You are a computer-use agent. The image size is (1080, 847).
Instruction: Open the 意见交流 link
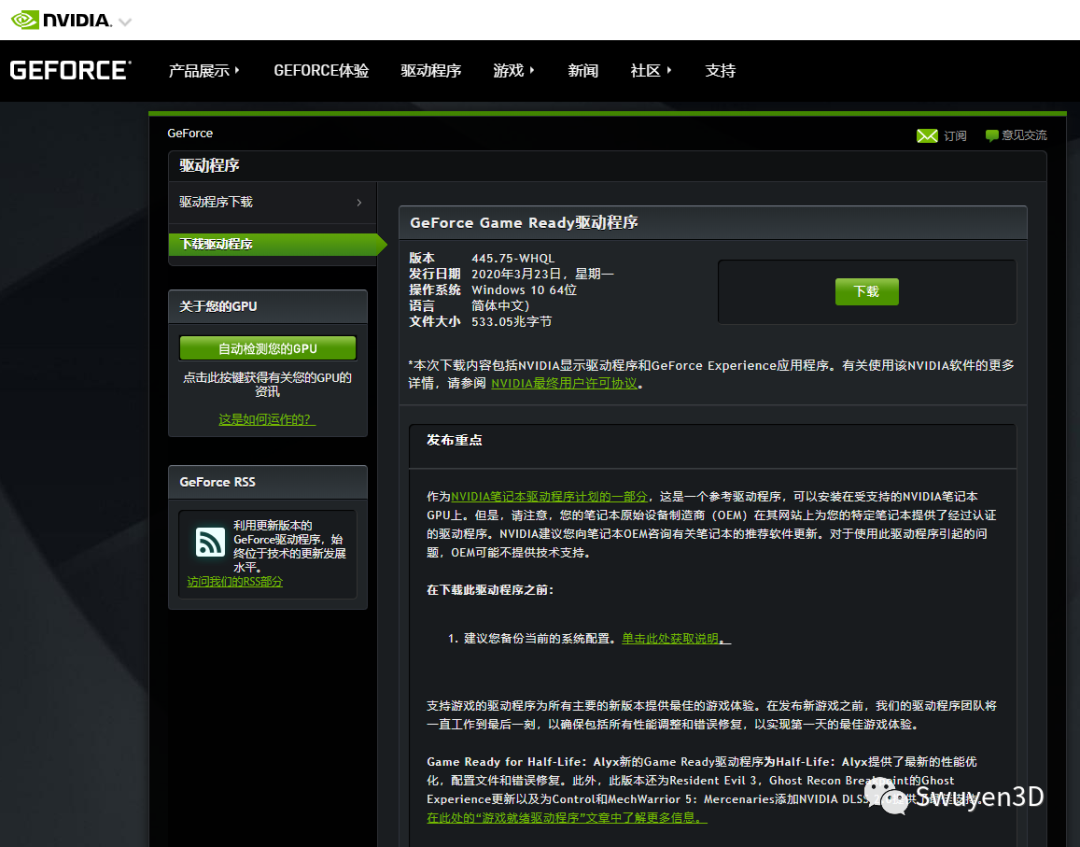click(1024, 135)
